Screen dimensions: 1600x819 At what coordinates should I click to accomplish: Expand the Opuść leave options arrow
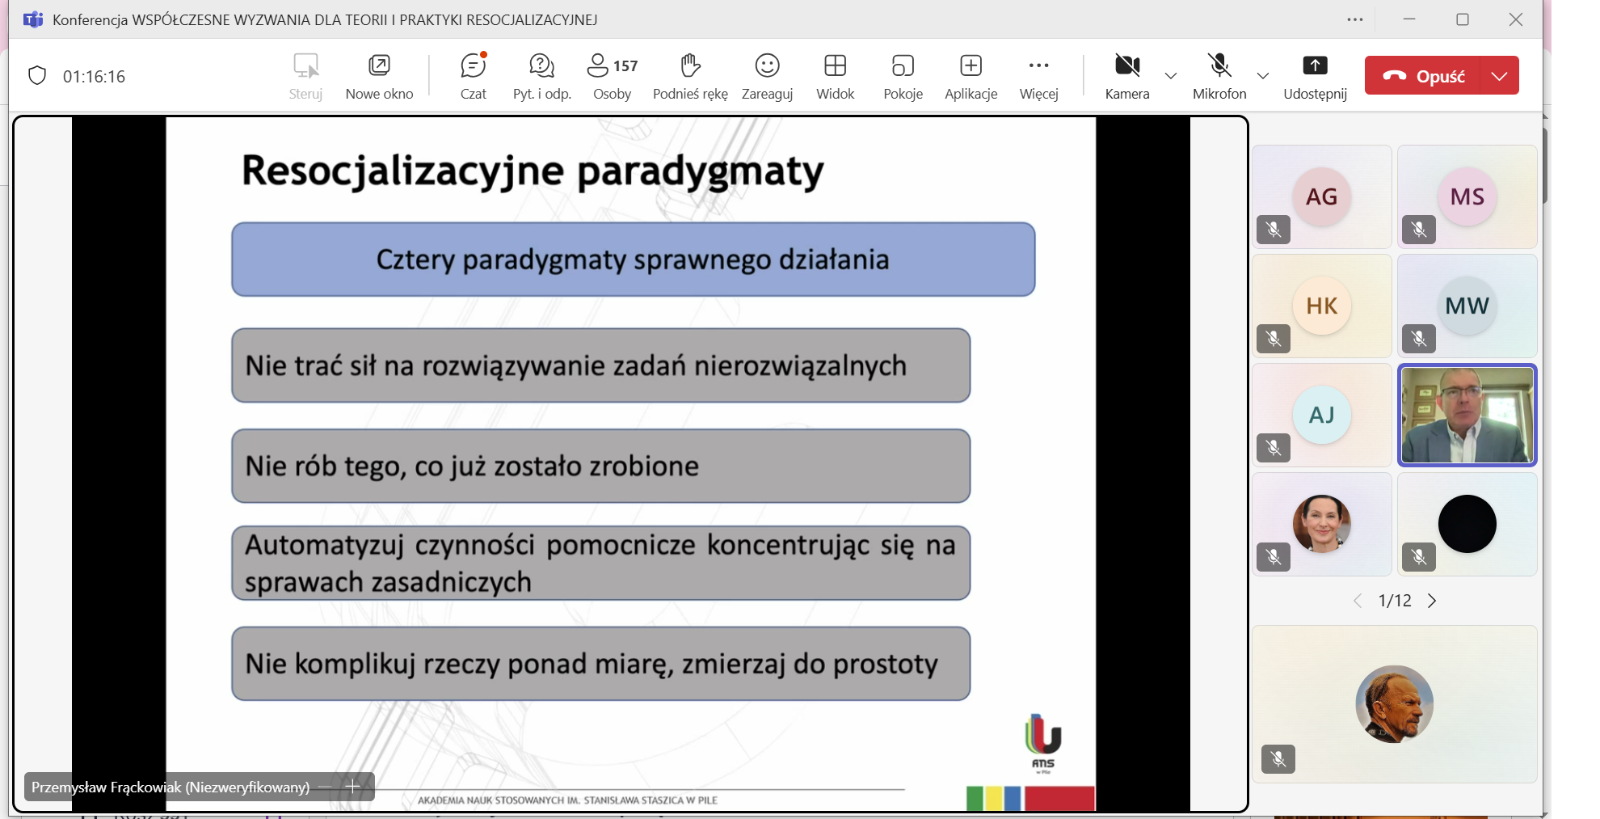pos(1499,76)
